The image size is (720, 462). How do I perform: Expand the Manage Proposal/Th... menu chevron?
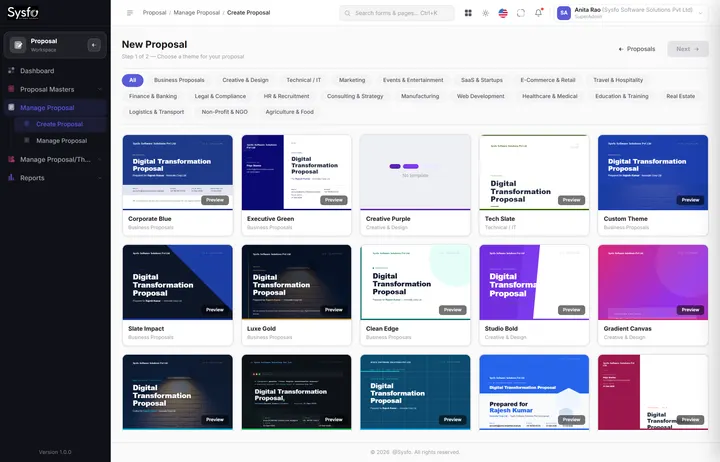click(100, 159)
